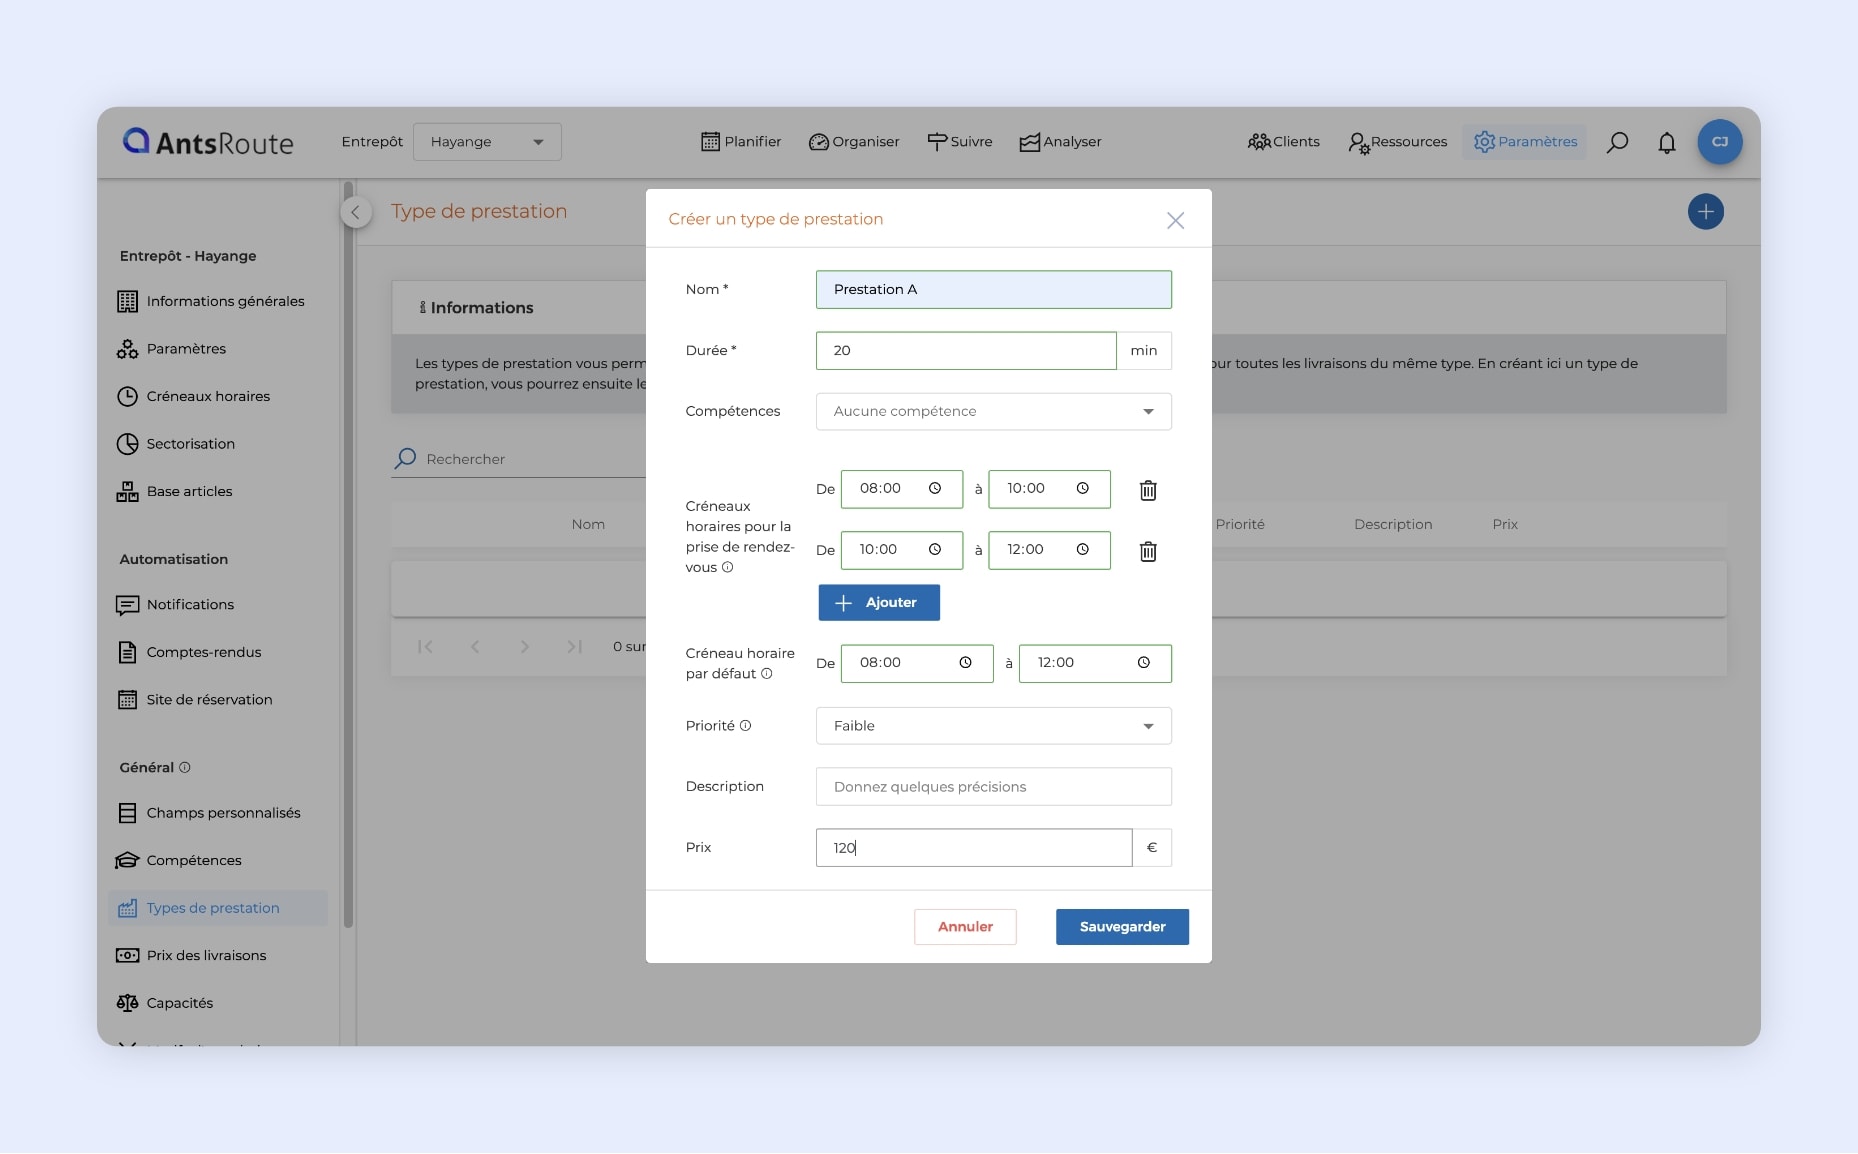Save the prestation with Sauvegarder

1122,927
